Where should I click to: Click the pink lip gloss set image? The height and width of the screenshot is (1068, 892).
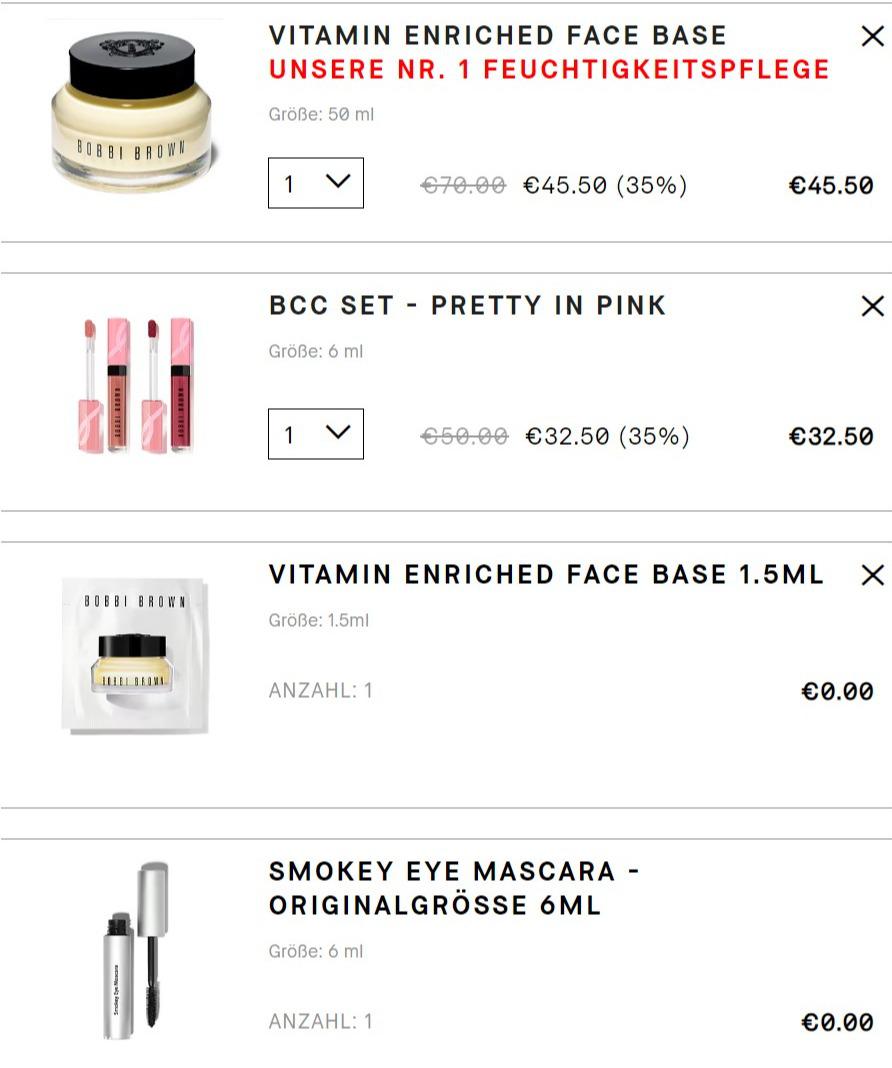click(138, 385)
